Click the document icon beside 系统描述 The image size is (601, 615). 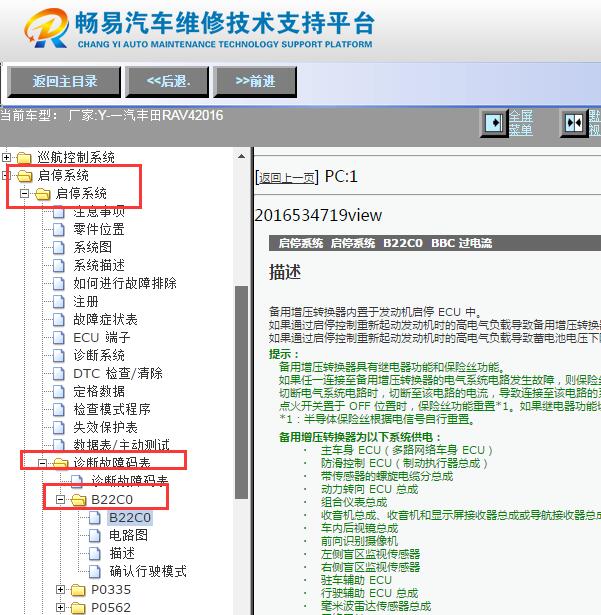[59, 266]
